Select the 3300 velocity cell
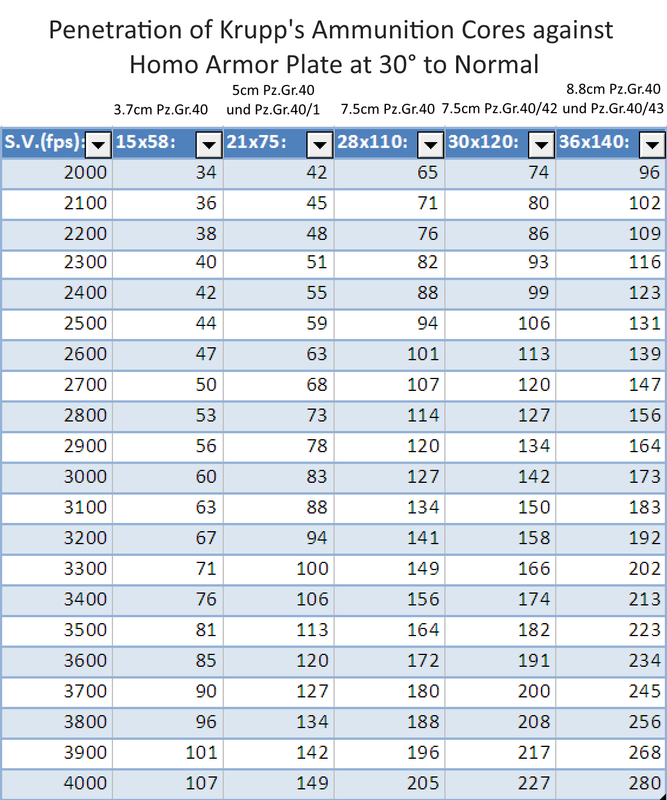 click(x=57, y=569)
